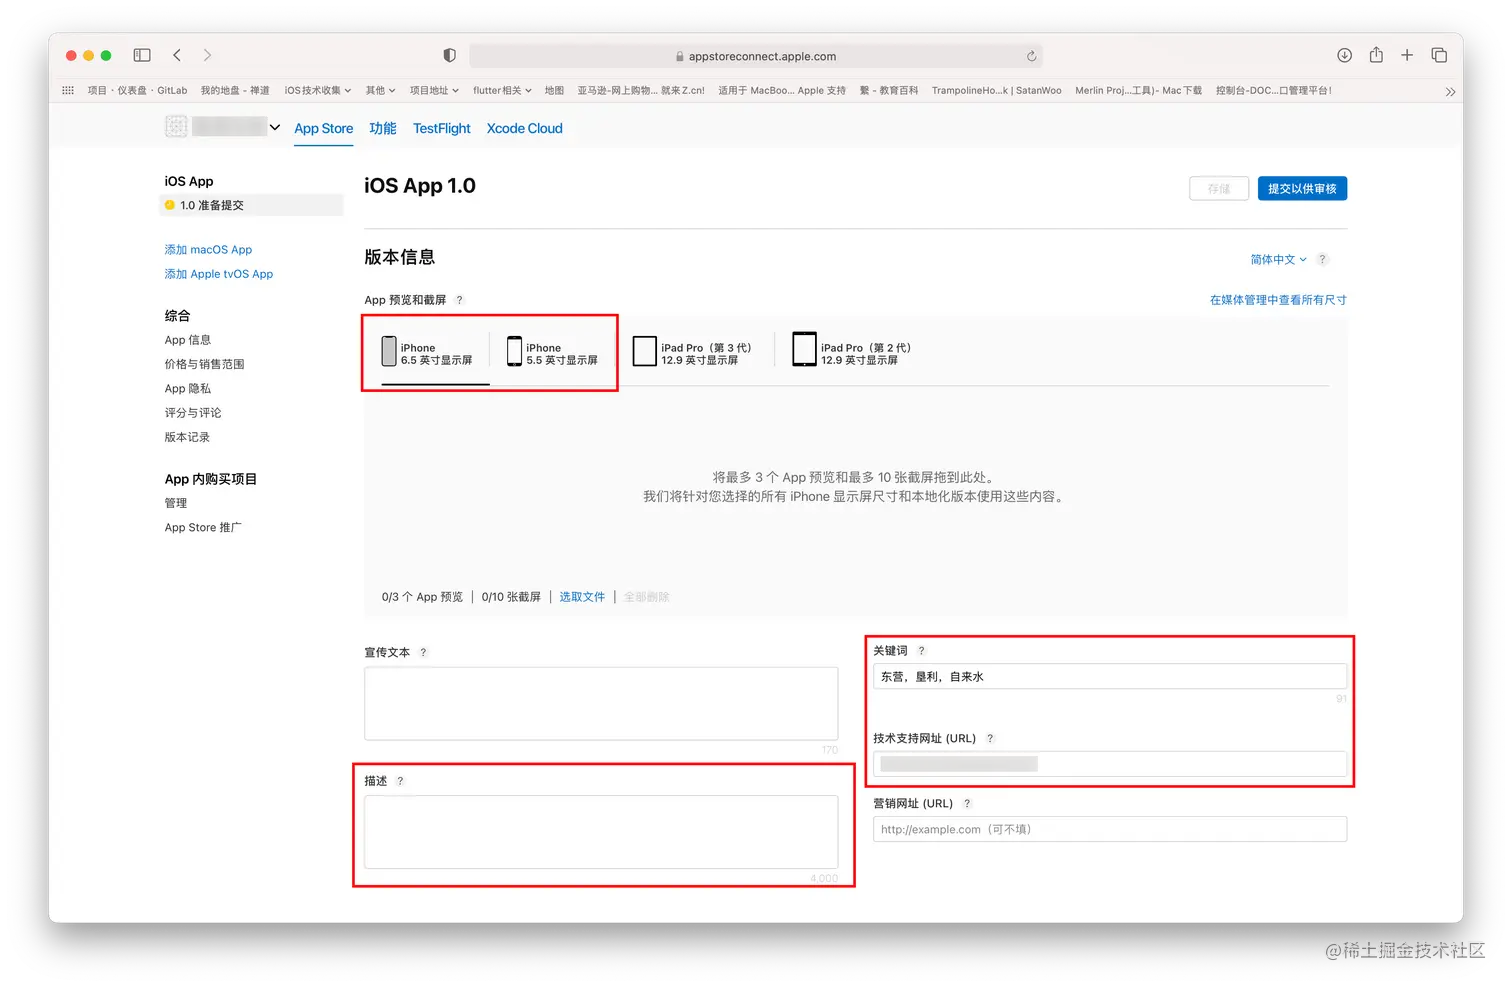1512x987 pixels.
Task: Click 添加 macOS App link
Action: click(x=208, y=250)
